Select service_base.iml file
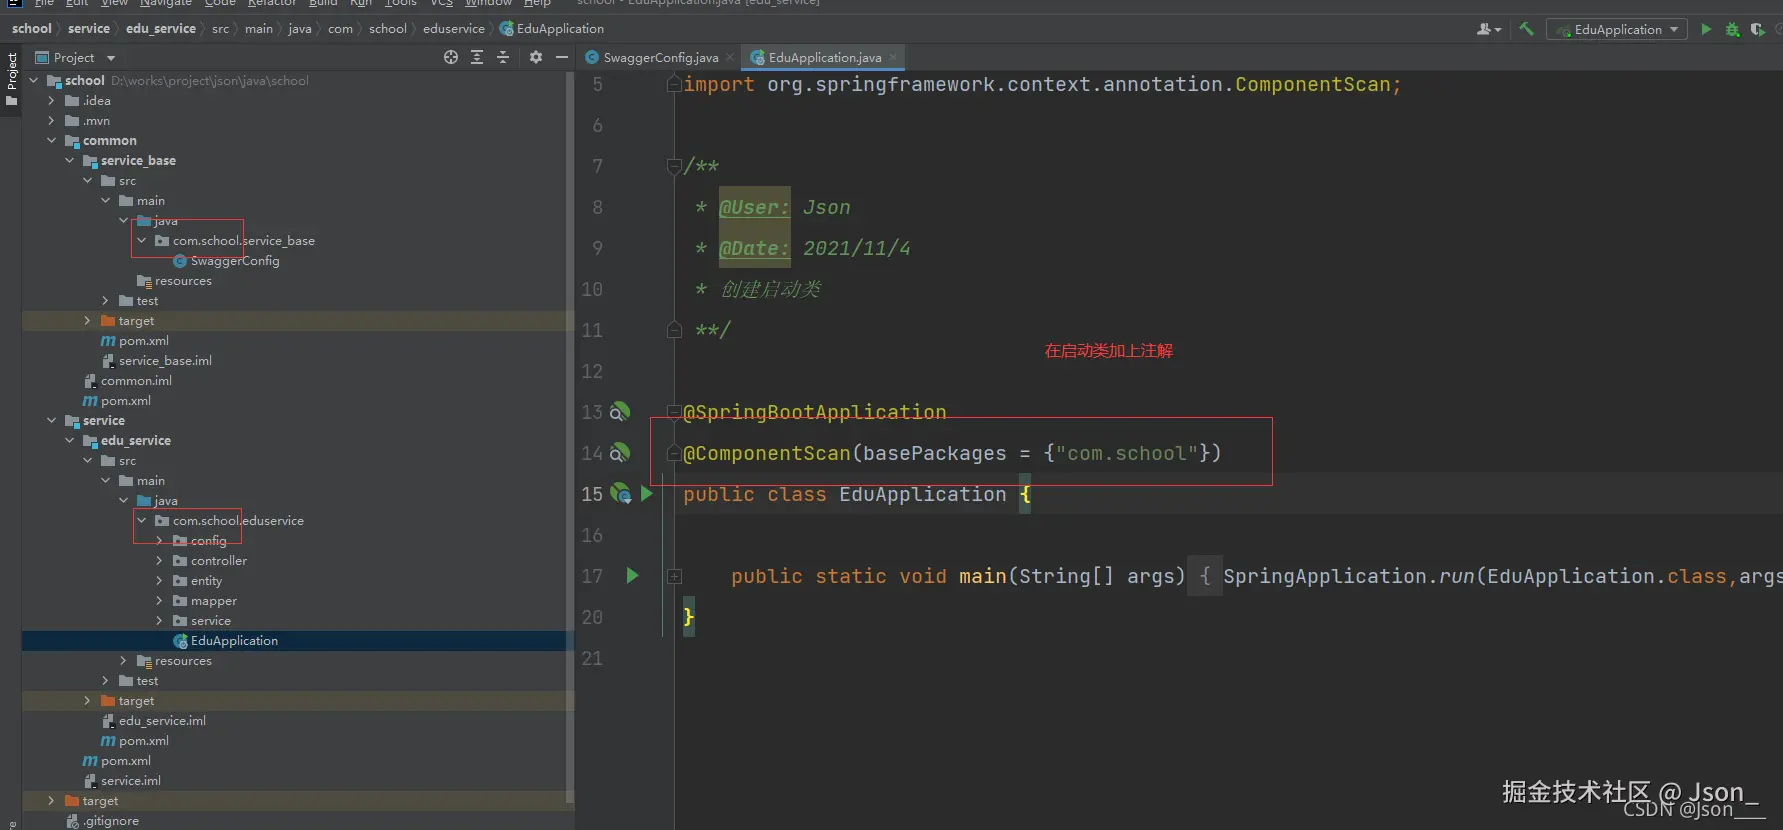This screenshot has height=830, width=1783. point(165,361)
